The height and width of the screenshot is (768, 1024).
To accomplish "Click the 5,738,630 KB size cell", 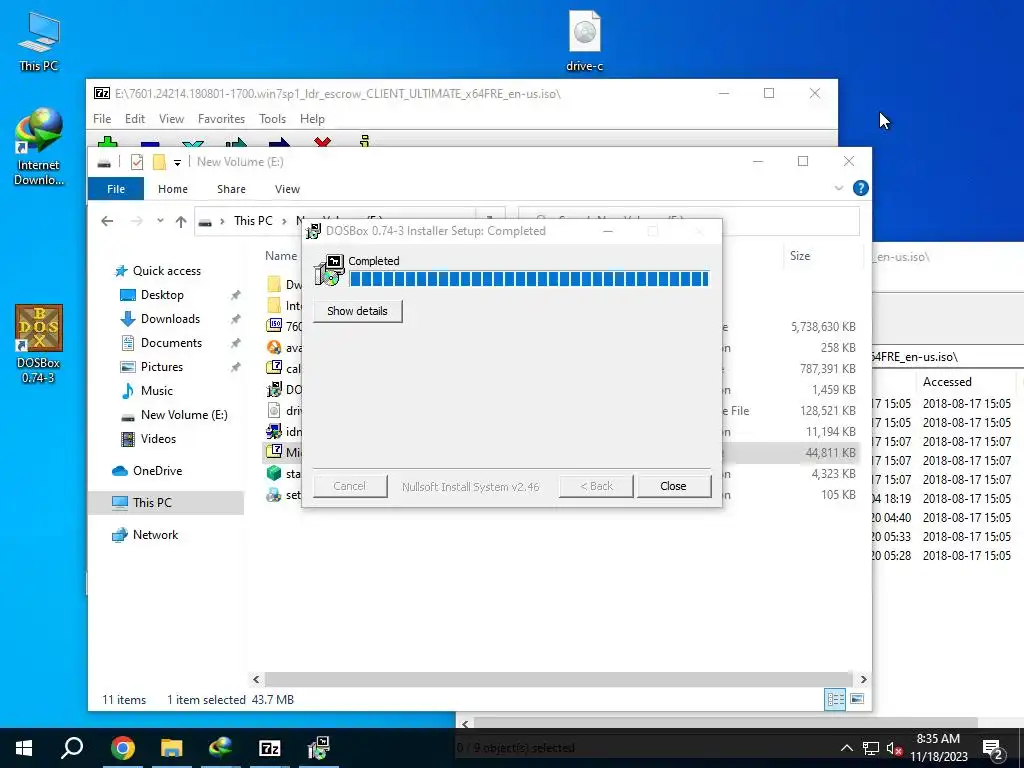I will 823,327.
